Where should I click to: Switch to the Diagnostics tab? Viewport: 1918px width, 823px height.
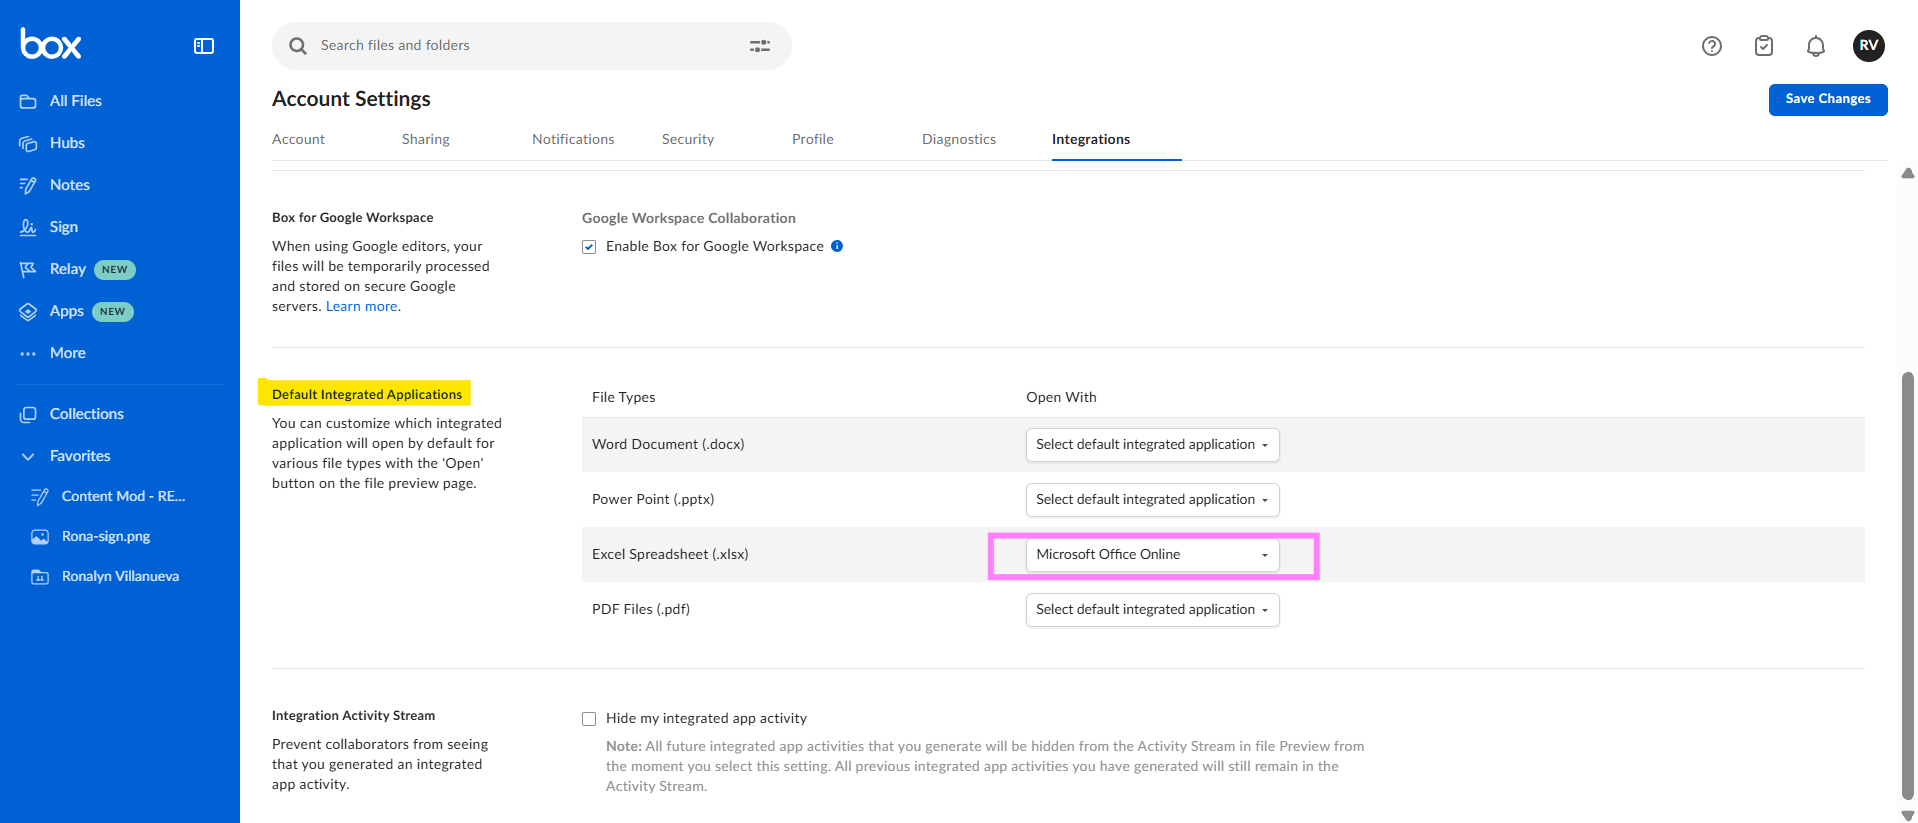(959, 139)
